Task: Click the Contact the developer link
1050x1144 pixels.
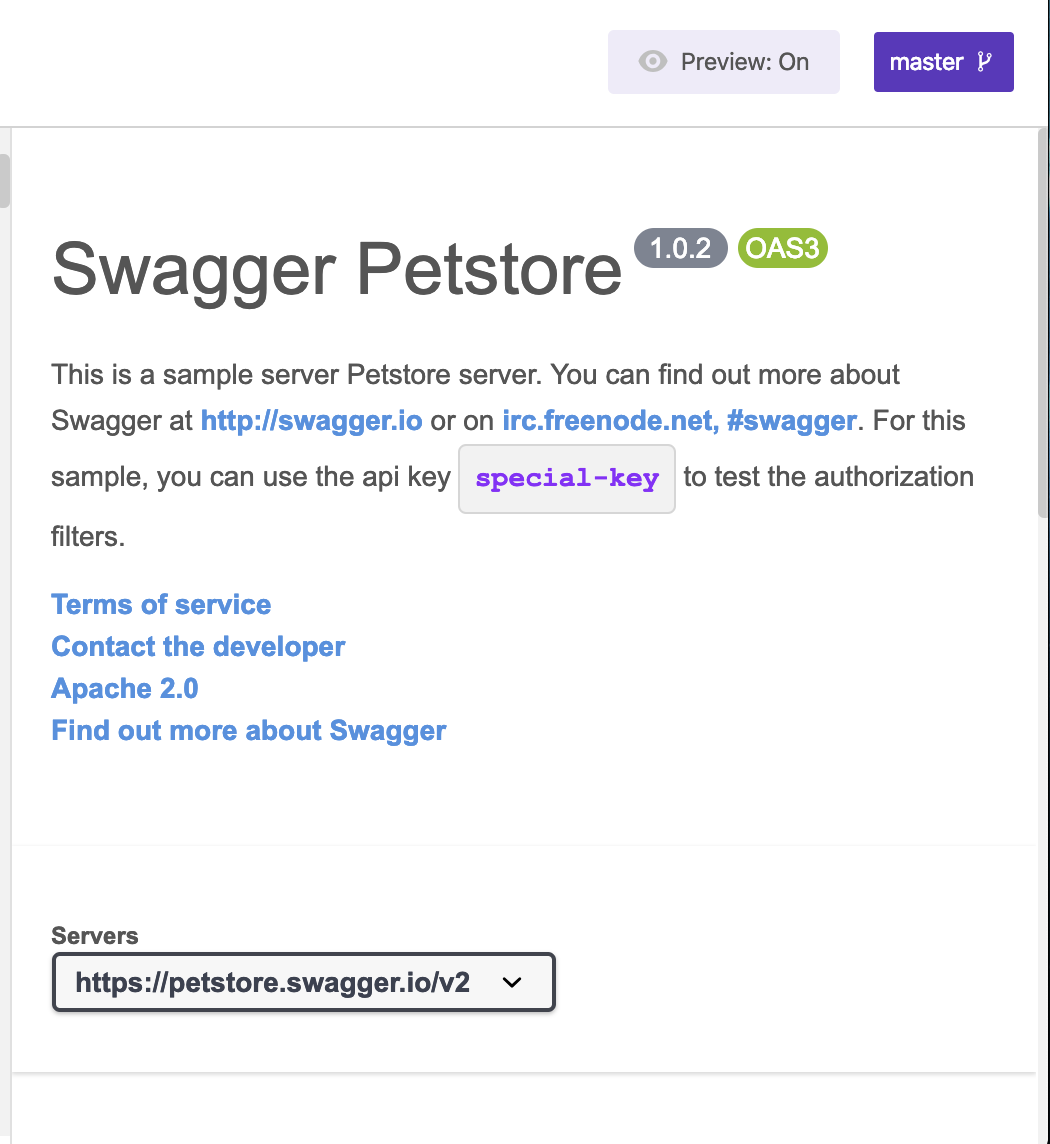Action: 198,646
